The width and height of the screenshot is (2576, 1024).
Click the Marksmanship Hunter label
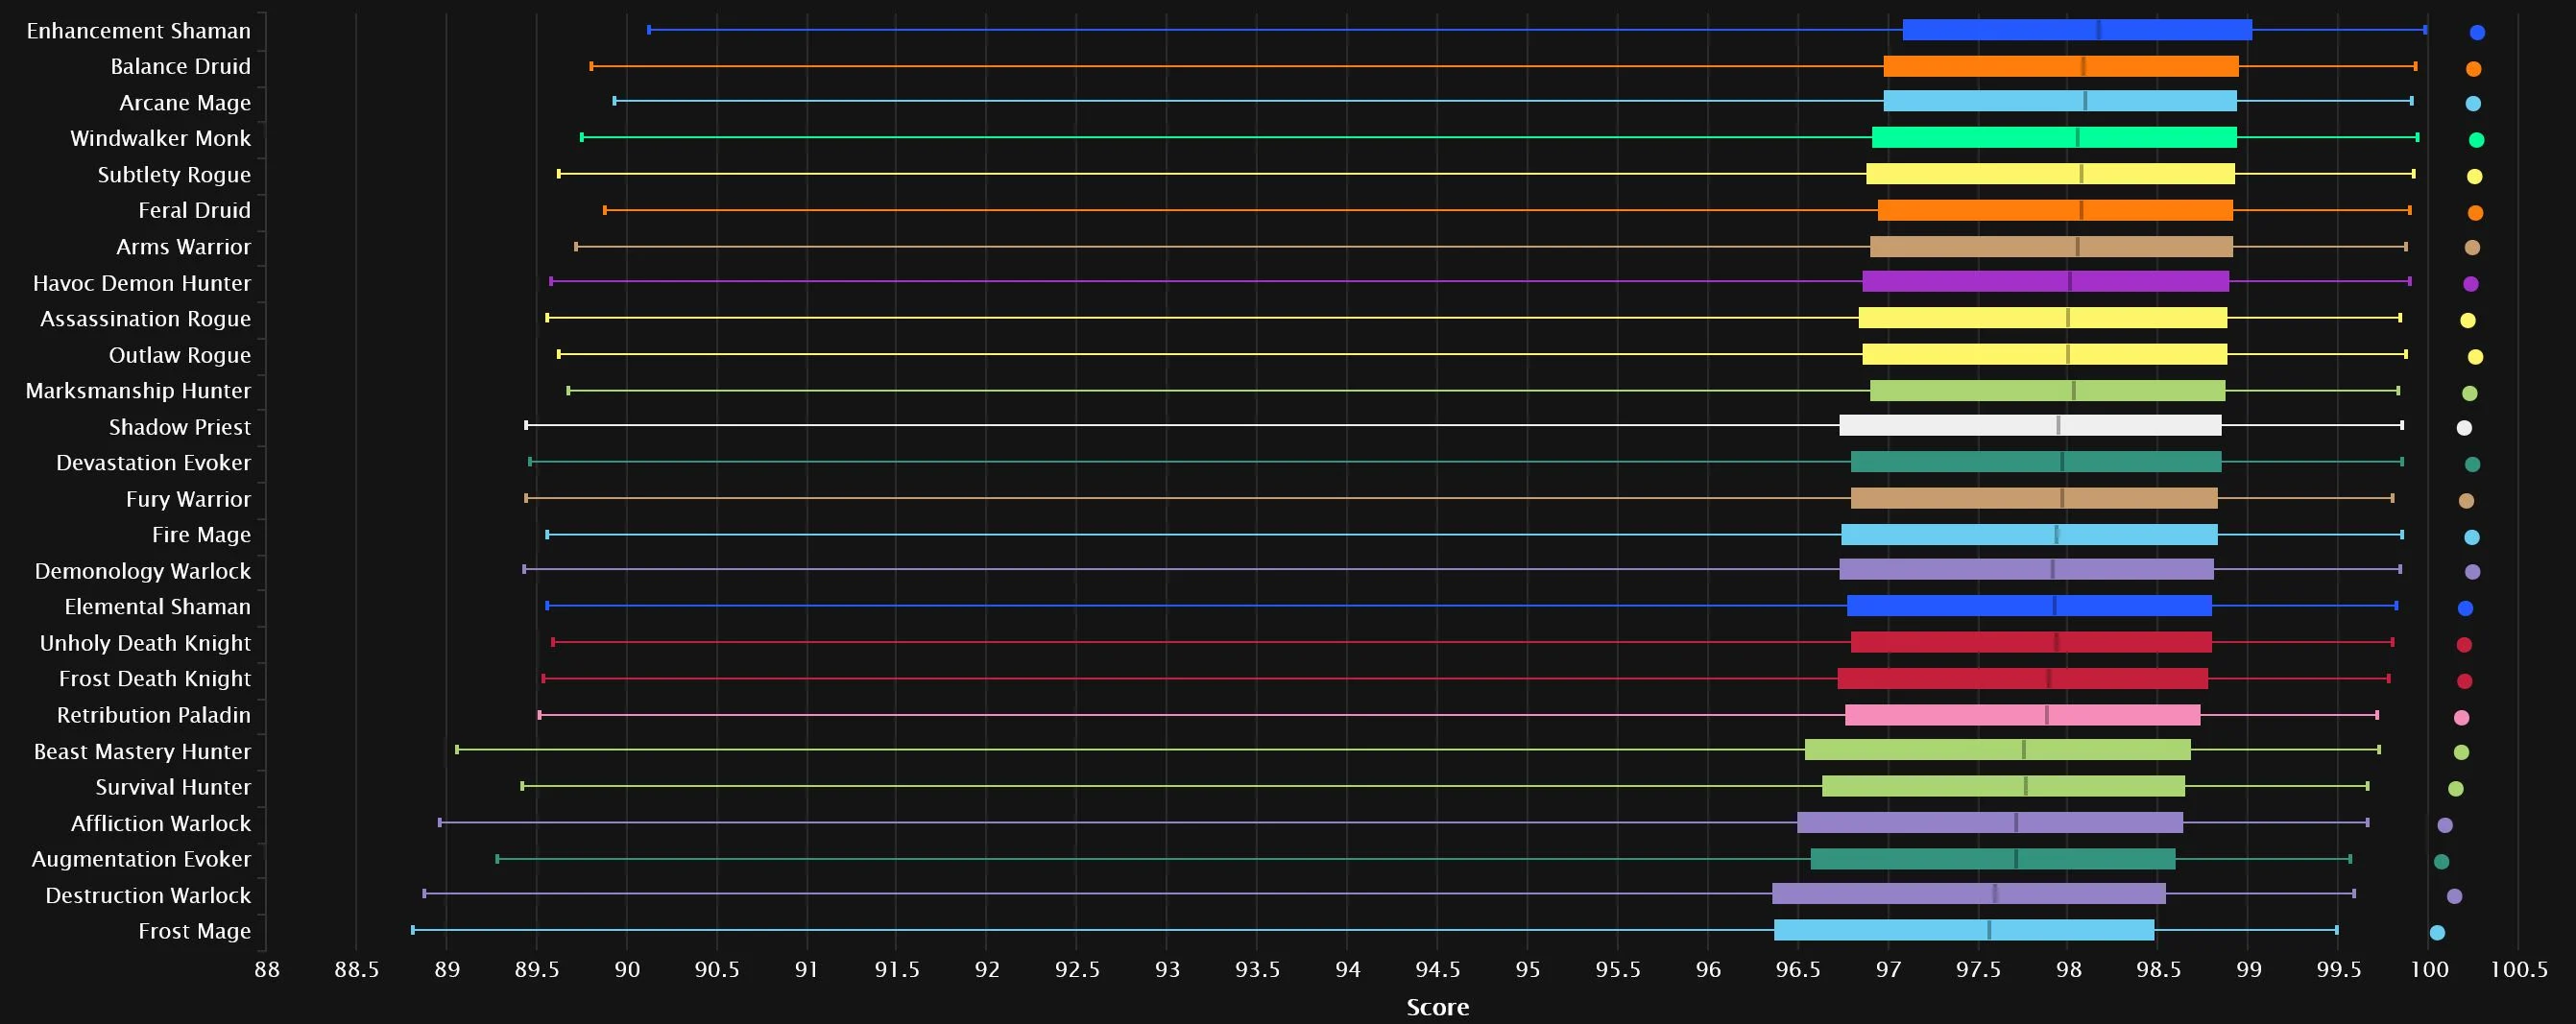[x=138, y=391]
